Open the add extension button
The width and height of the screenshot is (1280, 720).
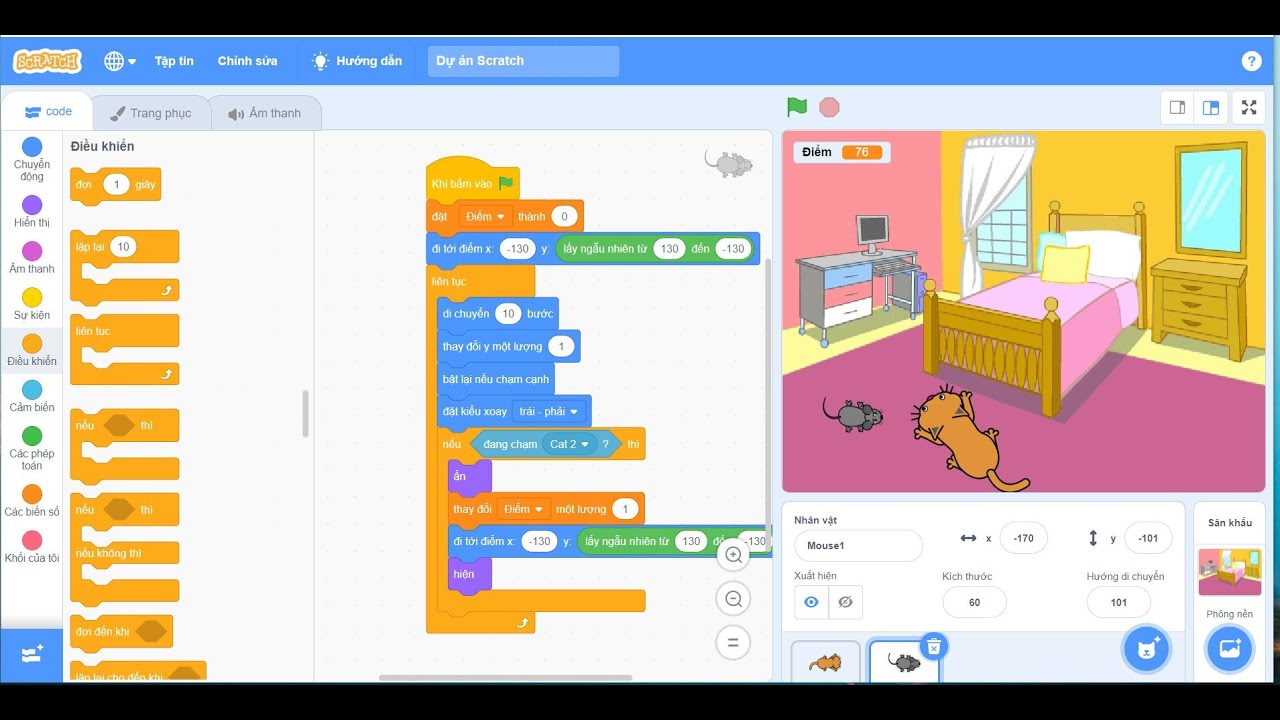click(32, 654)
